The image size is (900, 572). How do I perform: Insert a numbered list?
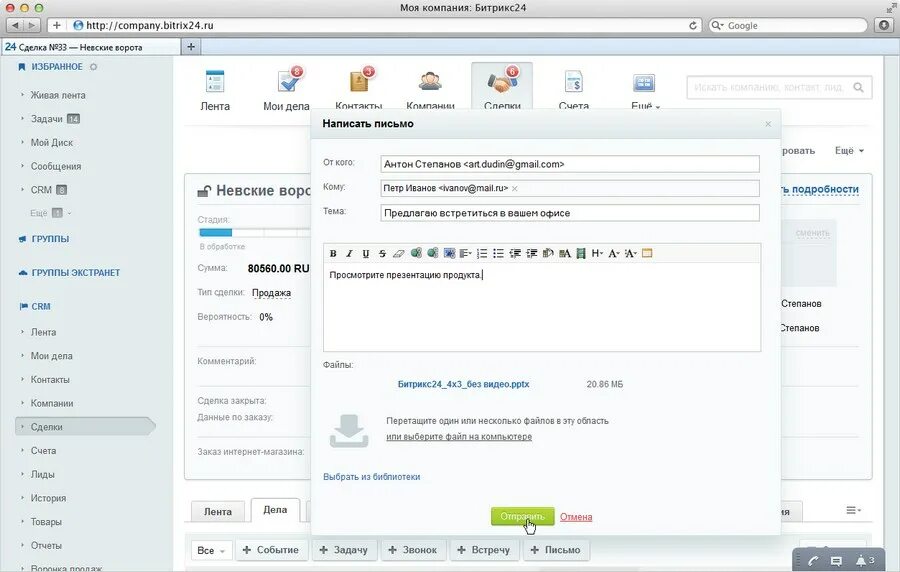tap(482, 253)
